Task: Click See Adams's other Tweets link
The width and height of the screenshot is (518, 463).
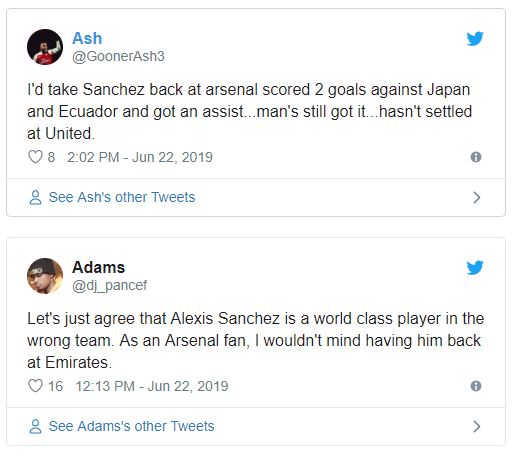Action: click(x=132, y=426)
